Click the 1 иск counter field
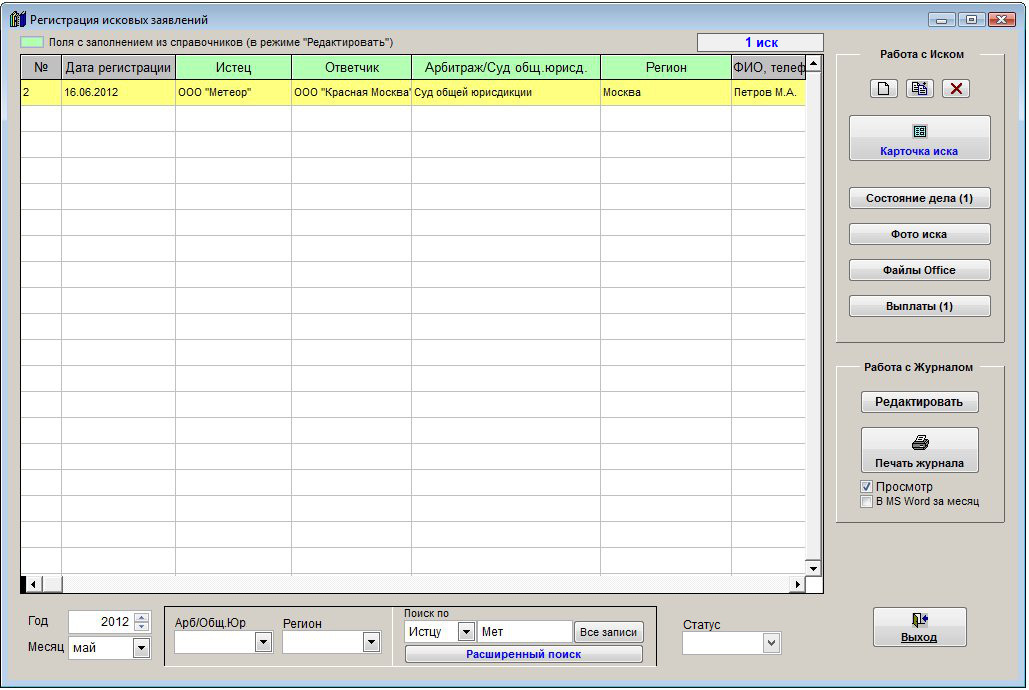Screen dimensions: 1029x690 pyautogui.click(x=760, y=43)
